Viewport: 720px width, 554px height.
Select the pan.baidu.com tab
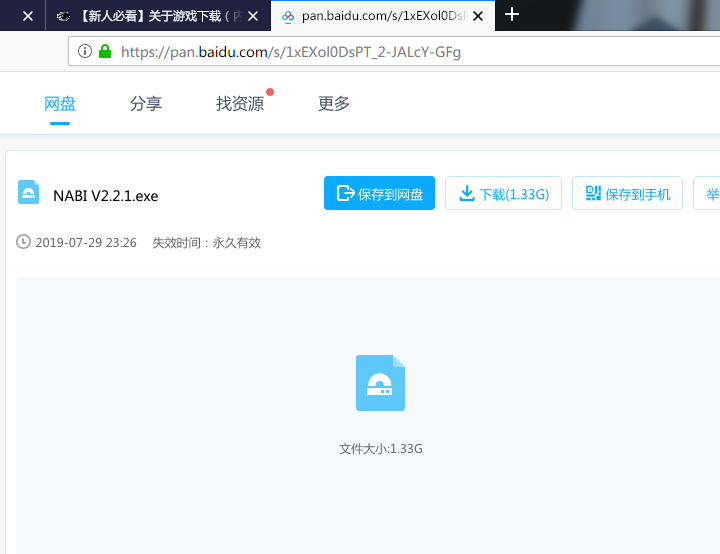pyautogui.click(x=382, y=17)
